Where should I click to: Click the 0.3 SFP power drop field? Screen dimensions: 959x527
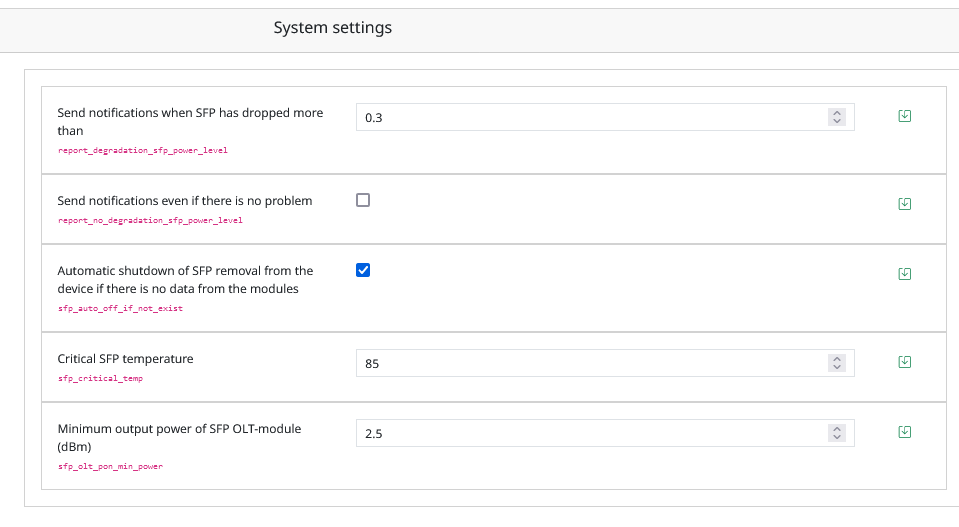[x=605, y=117]
